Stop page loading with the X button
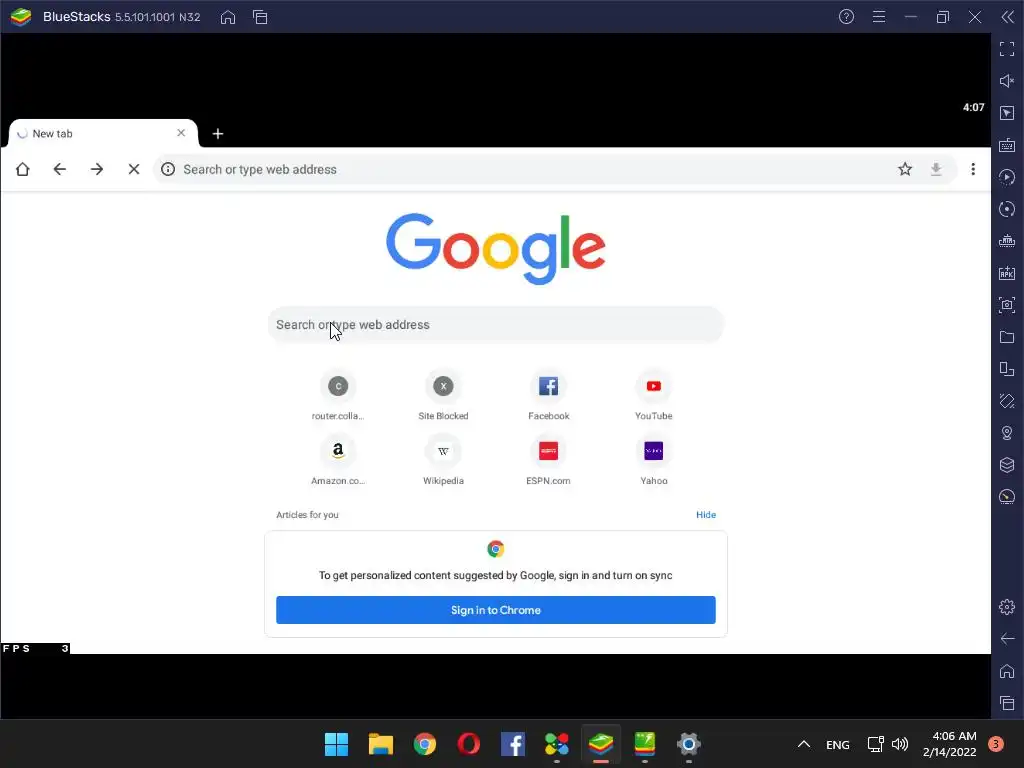The height and width of the screenshot is (768, 1024). [134, 169]
